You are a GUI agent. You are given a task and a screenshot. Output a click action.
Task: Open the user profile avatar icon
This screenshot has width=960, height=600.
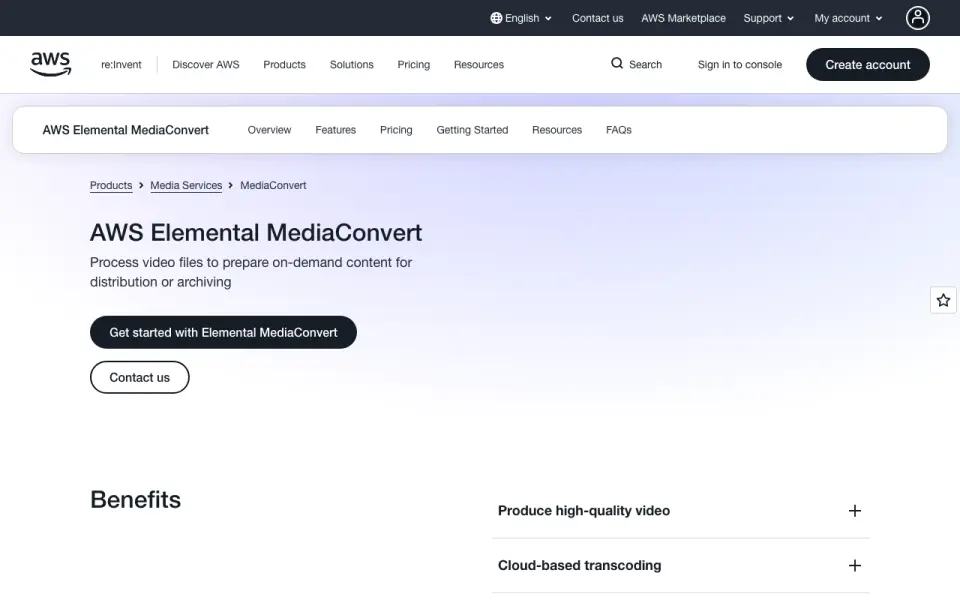pos(917,18)
